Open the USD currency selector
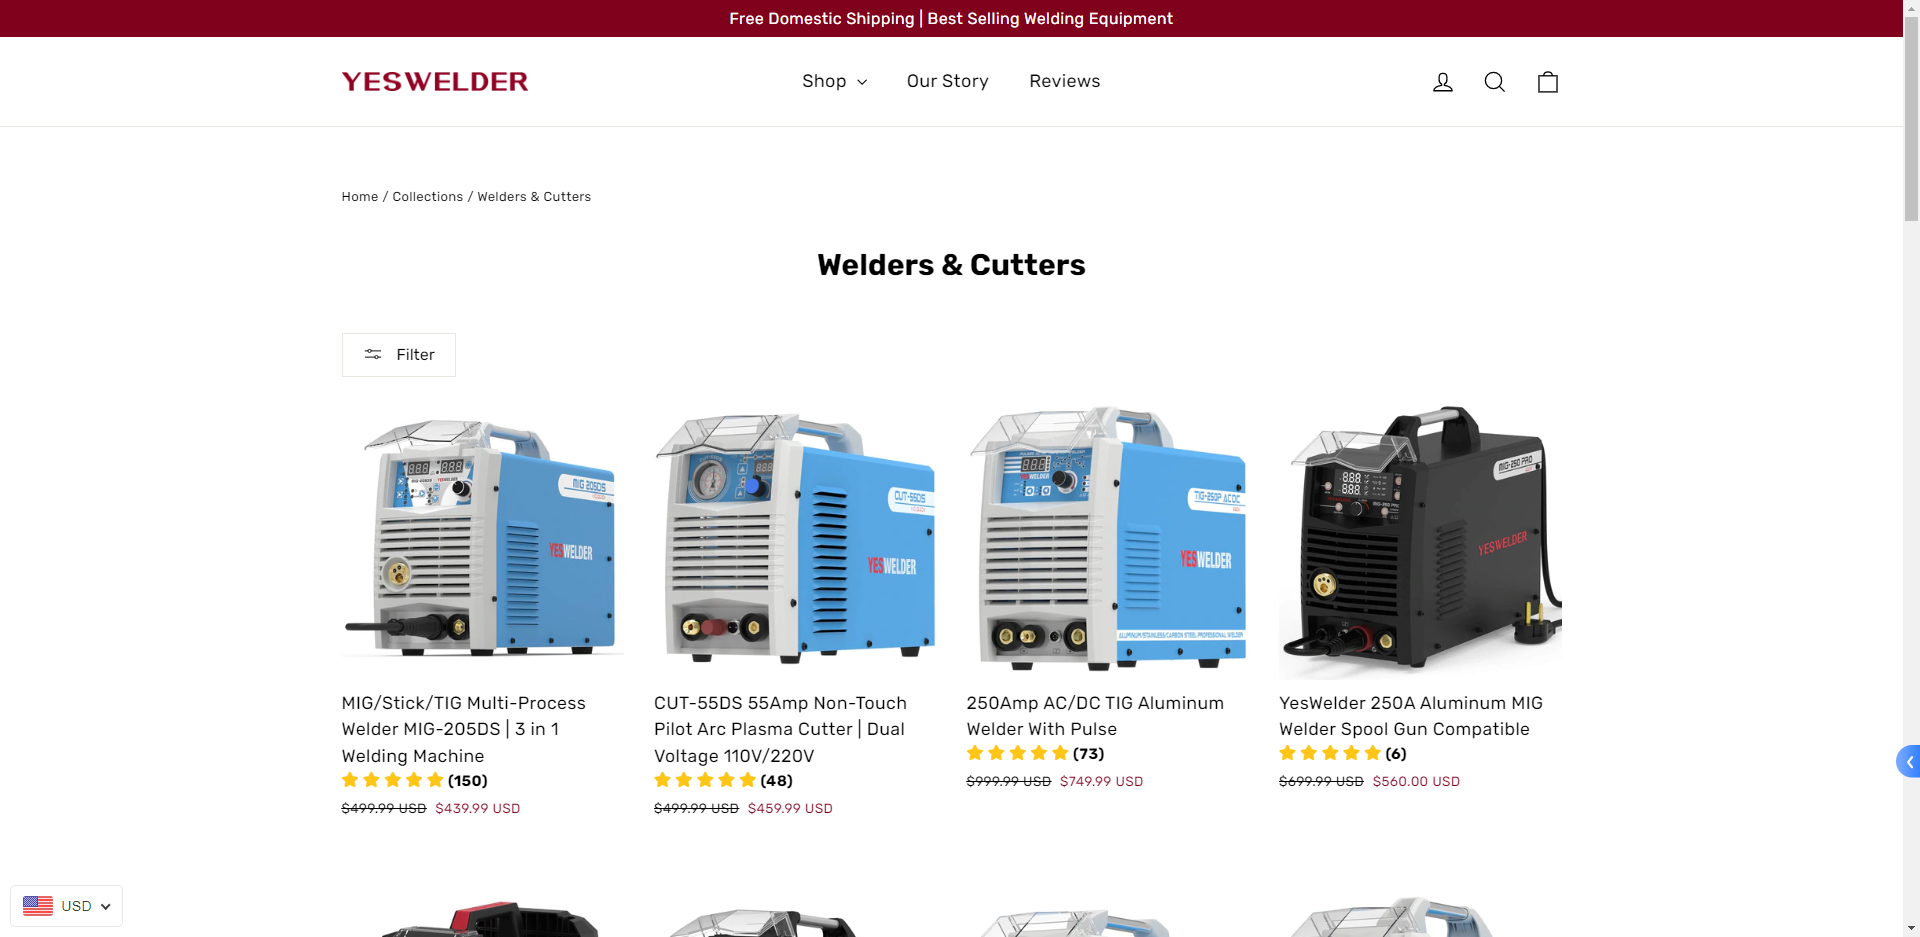This screenshot has width=1920, height=937. (66, 906)
